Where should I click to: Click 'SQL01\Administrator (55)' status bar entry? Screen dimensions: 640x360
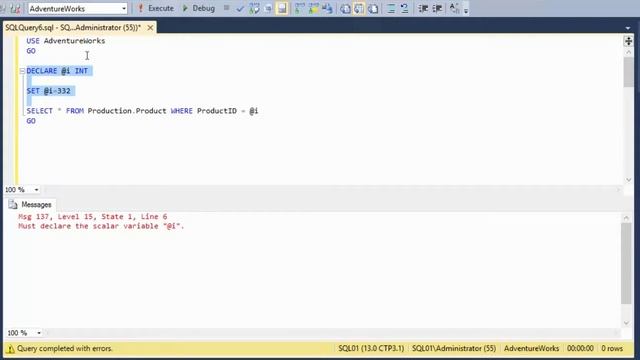pos(454,349)
